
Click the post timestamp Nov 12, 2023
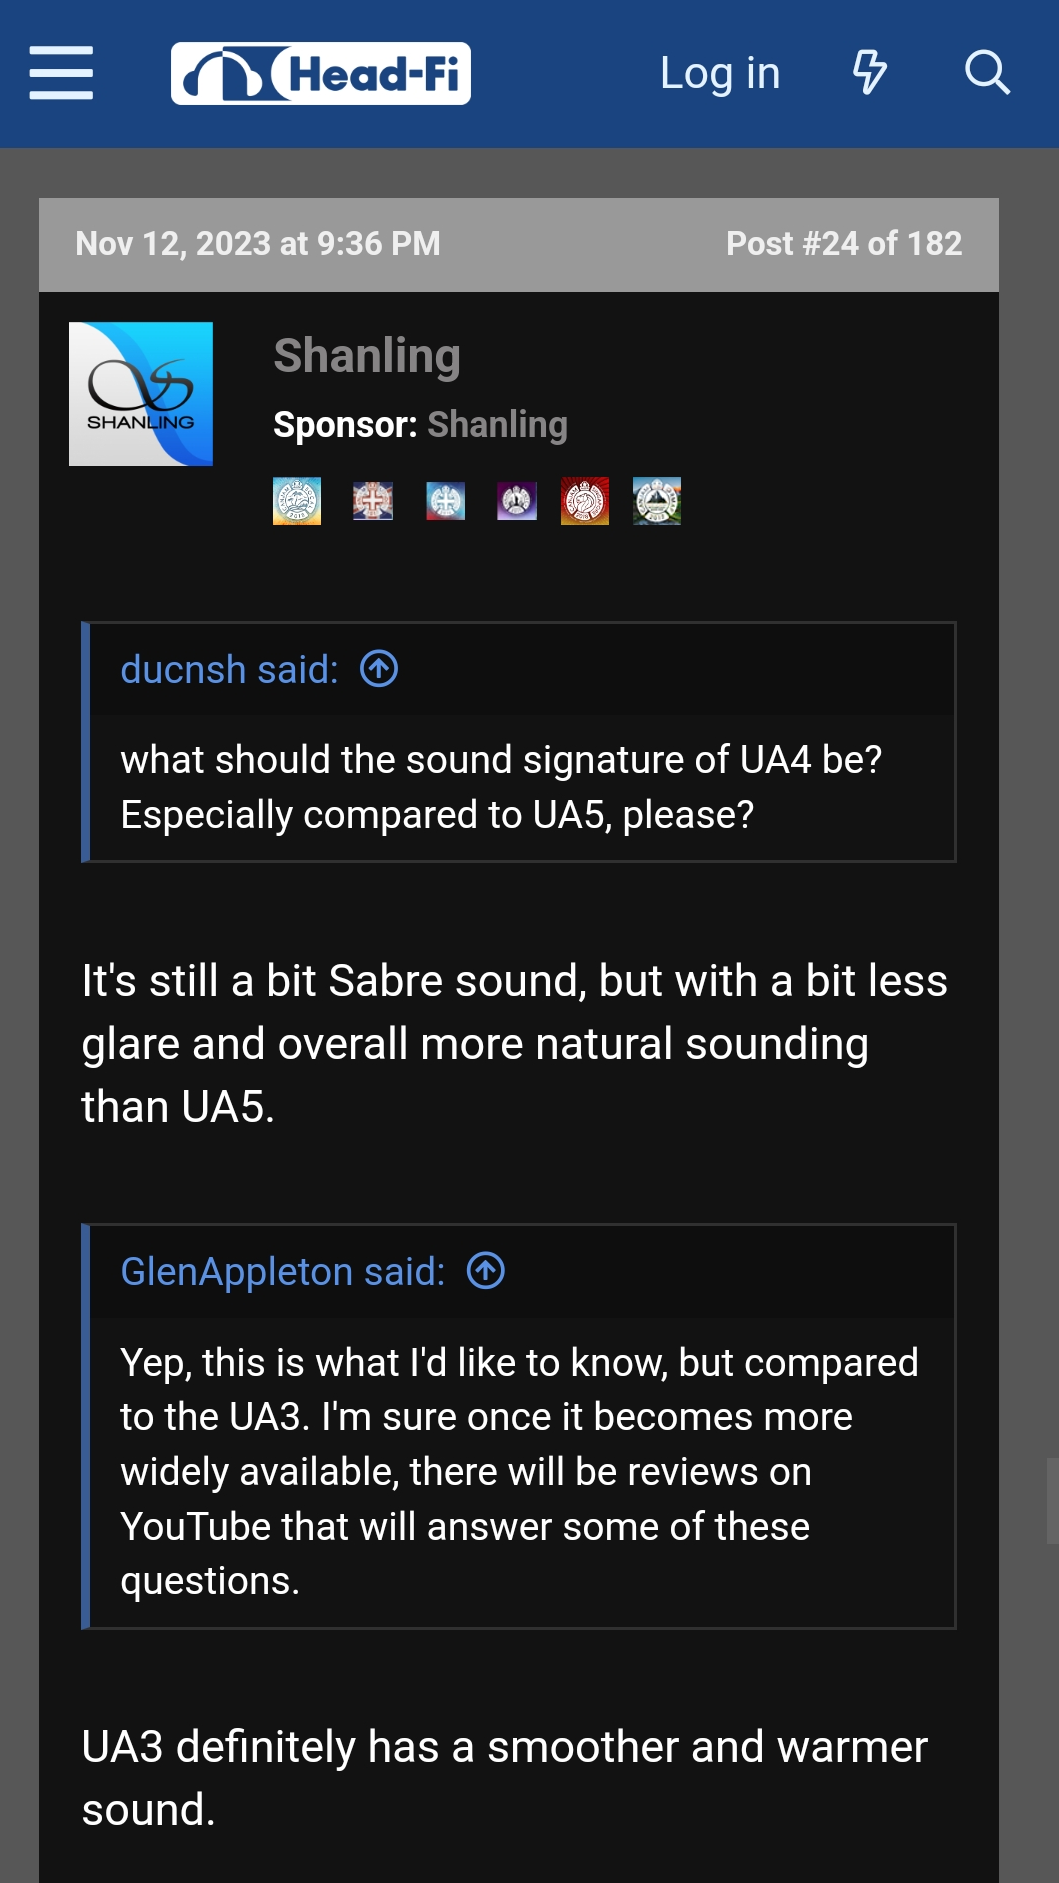pyautogui.click(x=257, y=244)
